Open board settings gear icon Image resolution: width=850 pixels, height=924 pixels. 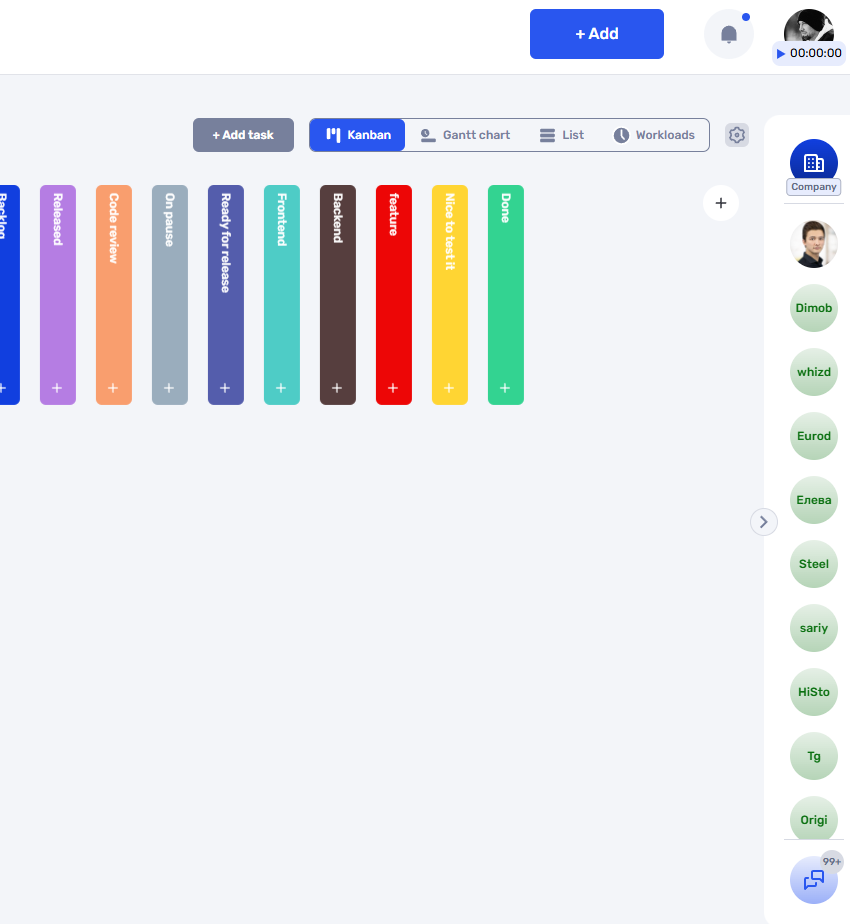(736, 135)
